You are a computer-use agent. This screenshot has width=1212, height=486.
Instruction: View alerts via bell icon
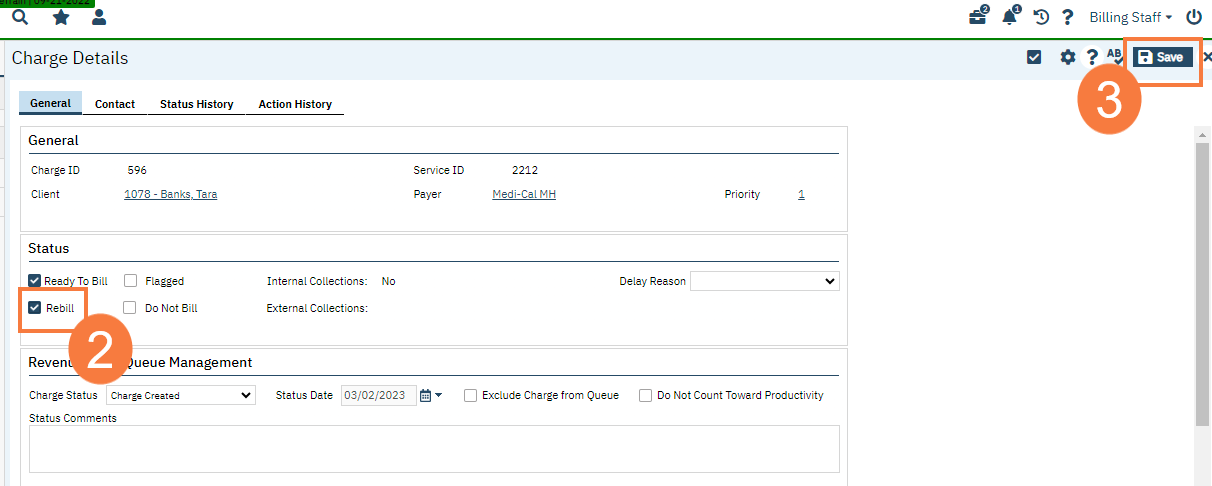pos(1010,17)
